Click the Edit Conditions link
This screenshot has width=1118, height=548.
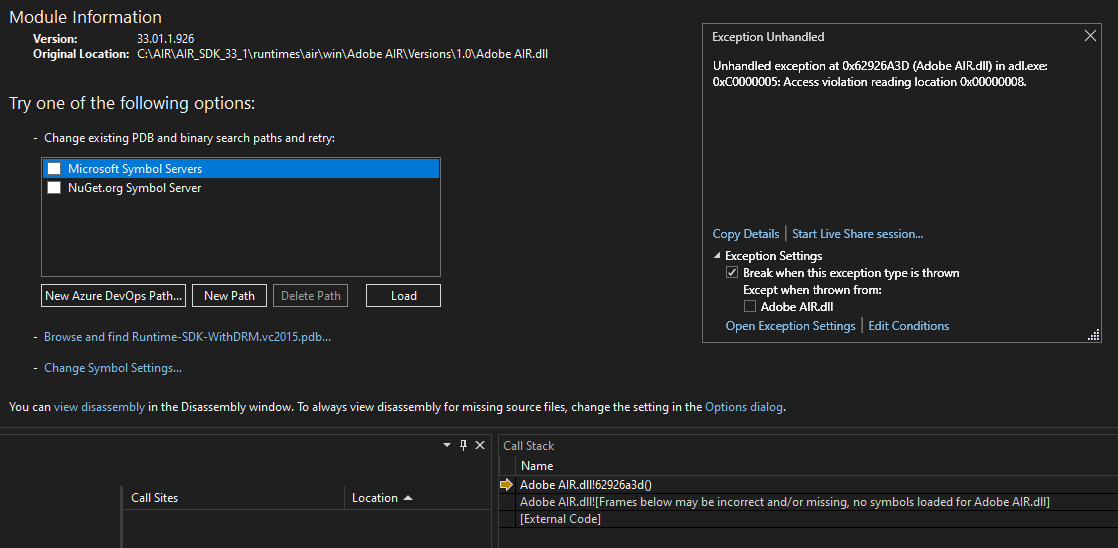click(x=909, y=326)
